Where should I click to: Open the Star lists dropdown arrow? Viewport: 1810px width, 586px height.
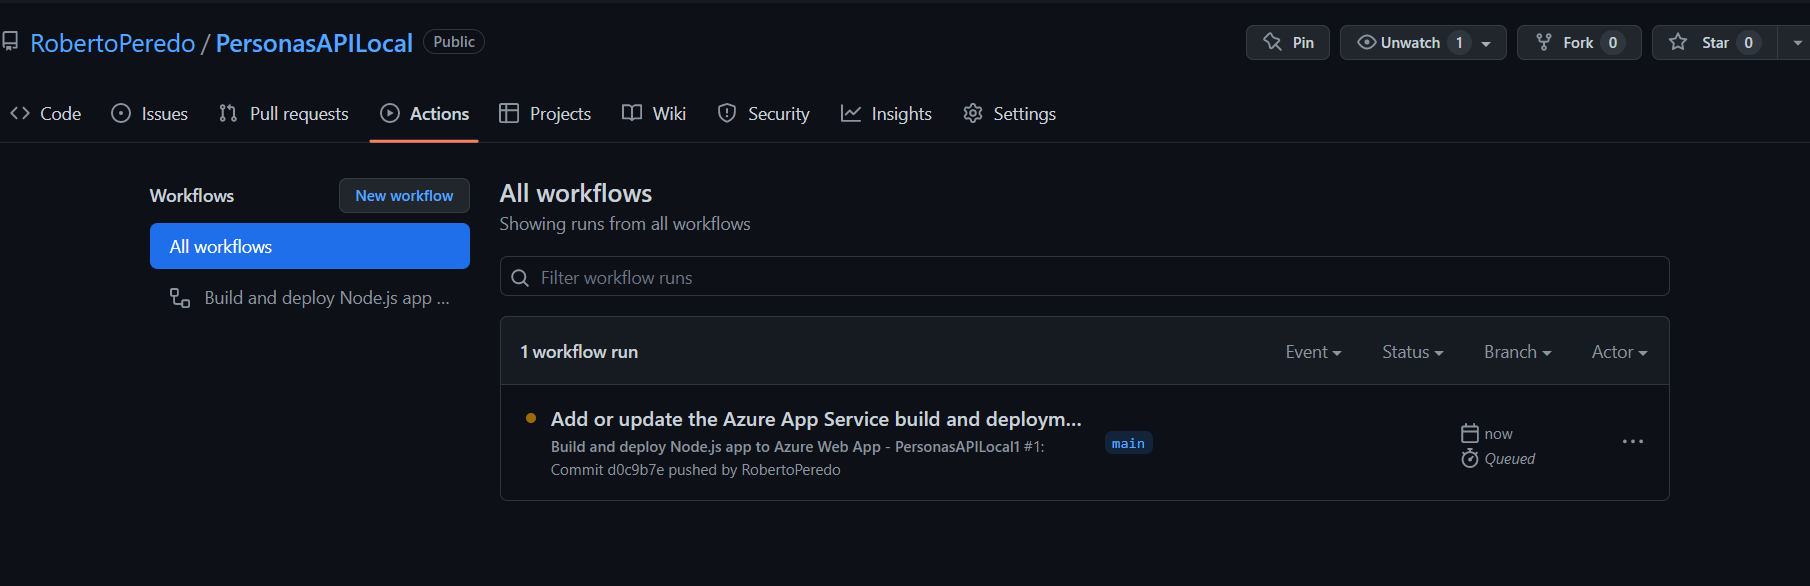tap(1797, 43)
